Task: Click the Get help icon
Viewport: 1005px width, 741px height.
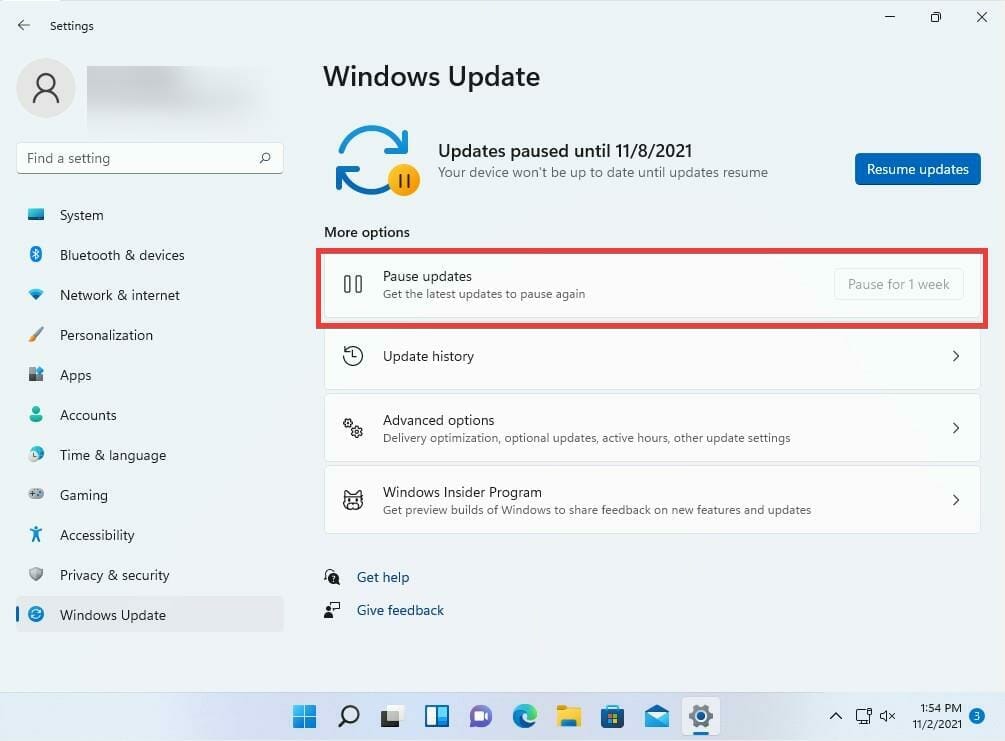Action: (332, 577)
